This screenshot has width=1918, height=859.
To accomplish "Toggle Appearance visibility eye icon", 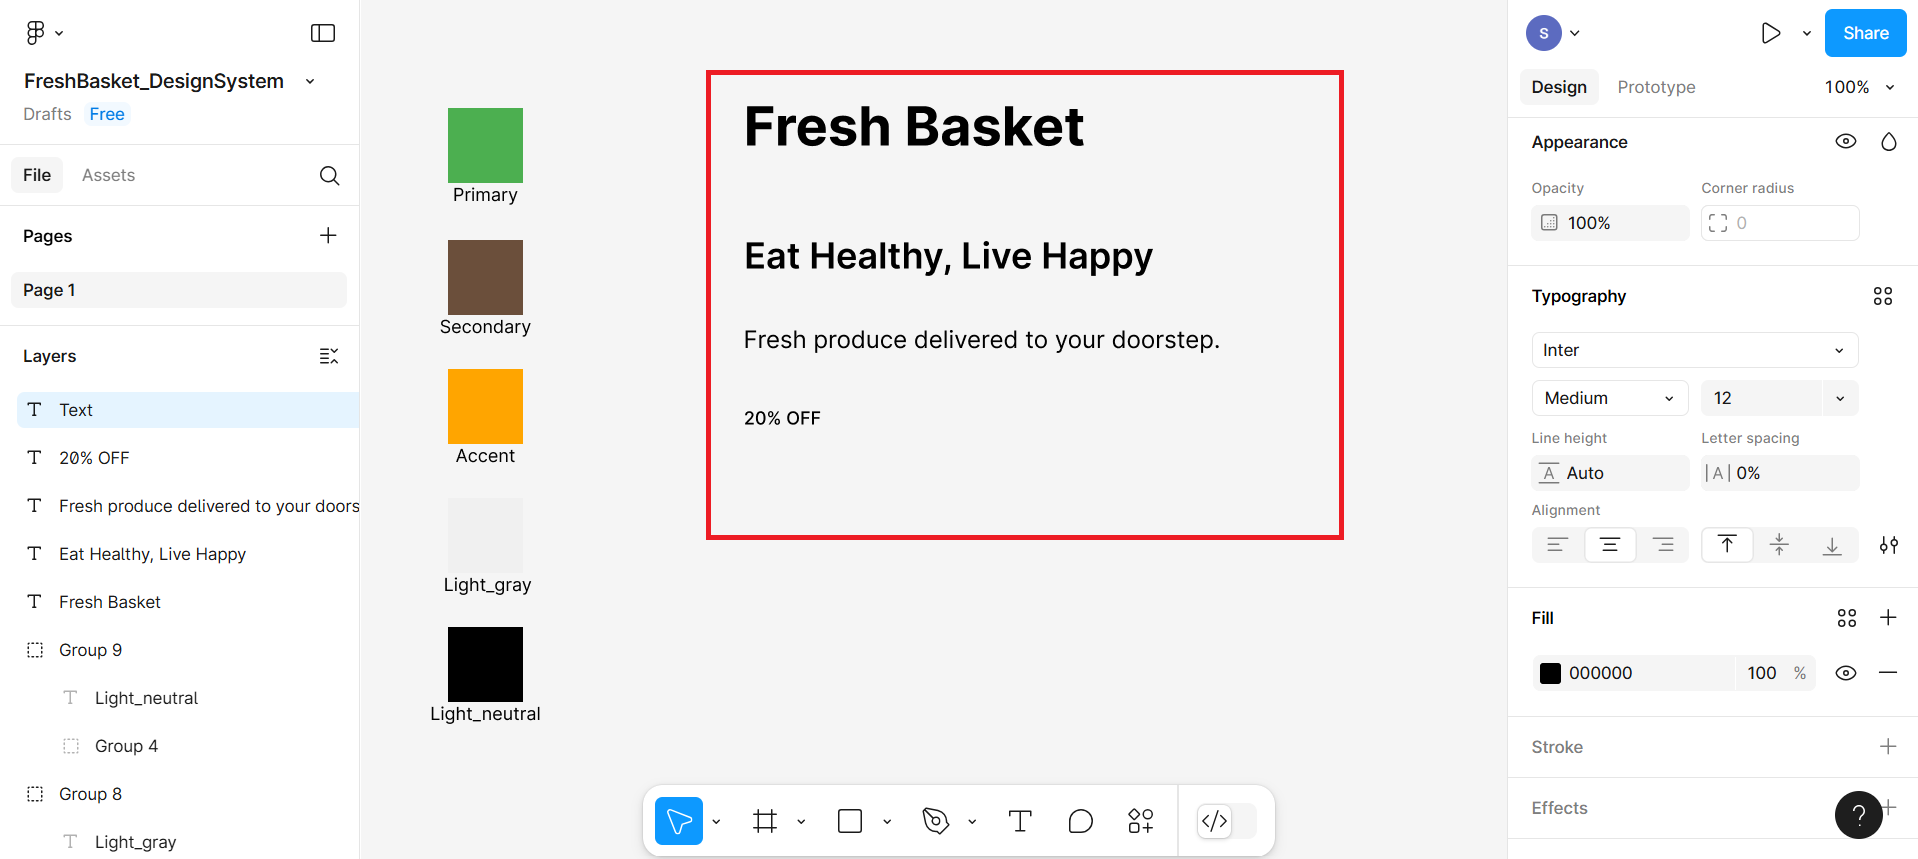I will pyautogui.click(x=1845, y=142).
